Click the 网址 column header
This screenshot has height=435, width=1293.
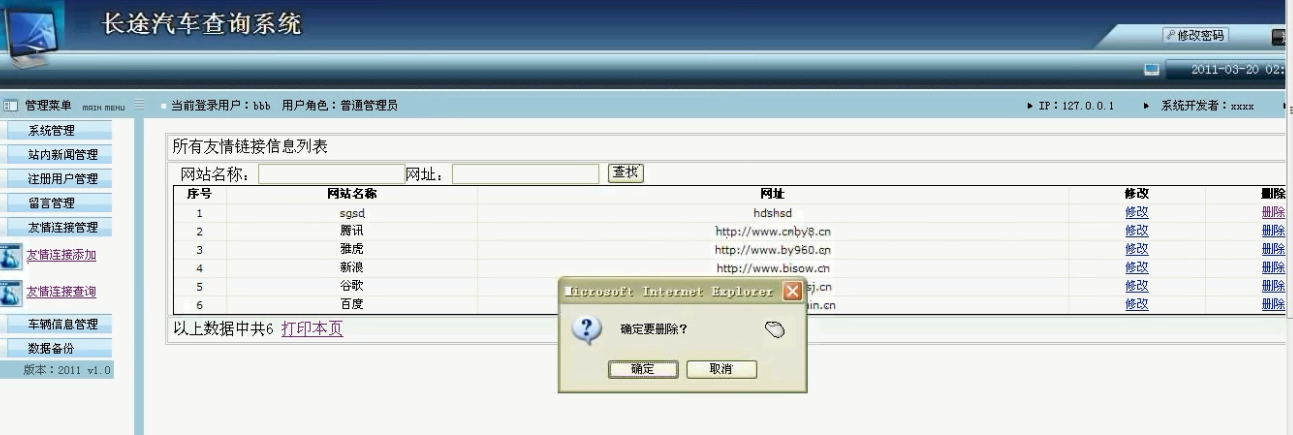tap(773, 194)
